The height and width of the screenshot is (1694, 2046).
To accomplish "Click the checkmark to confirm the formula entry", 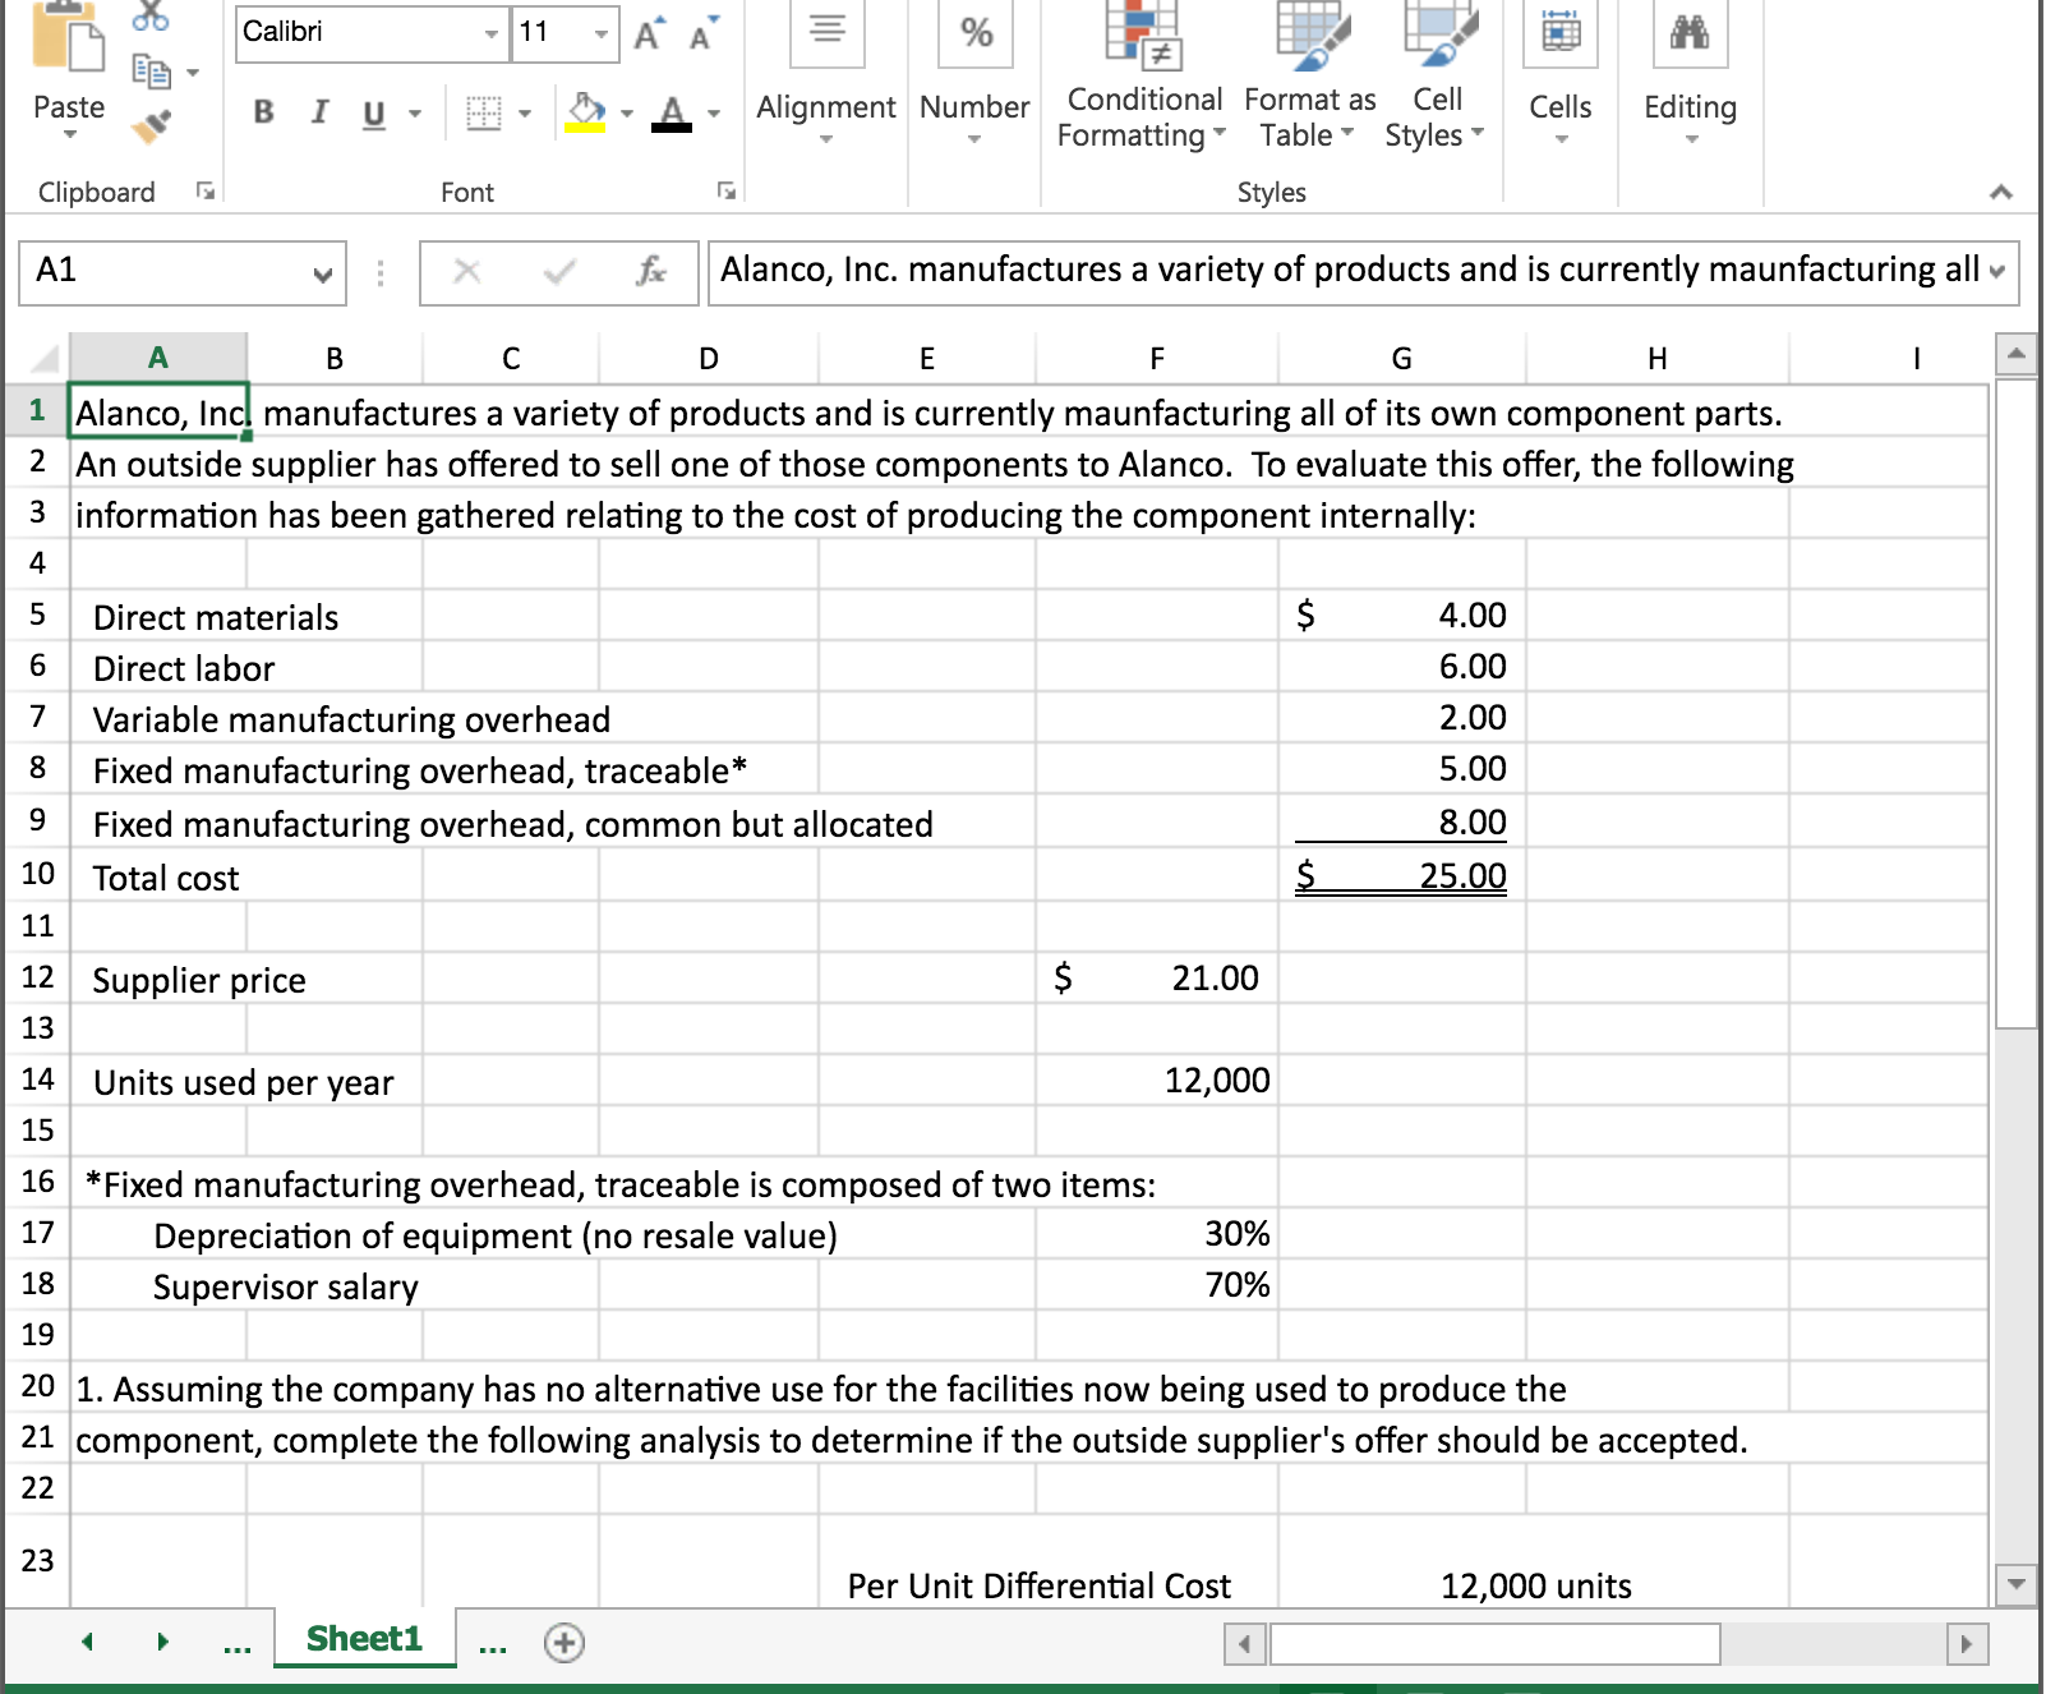I will tap(559, 271).
